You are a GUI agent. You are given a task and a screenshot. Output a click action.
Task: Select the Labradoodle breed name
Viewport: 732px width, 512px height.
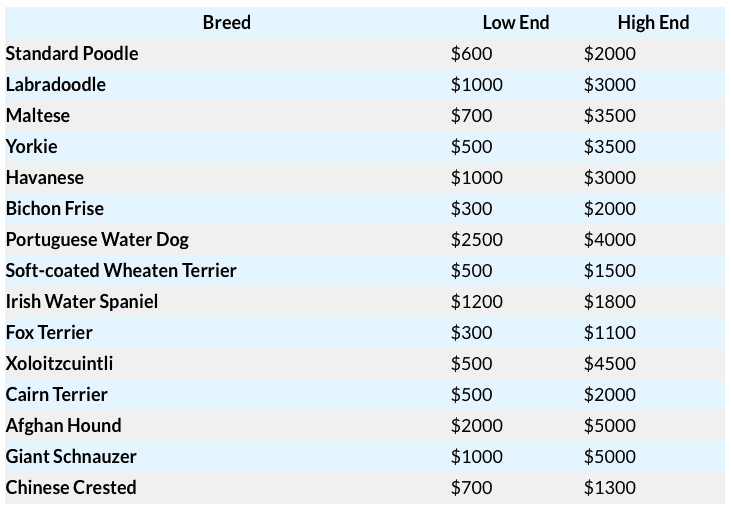tap(56, 84)
